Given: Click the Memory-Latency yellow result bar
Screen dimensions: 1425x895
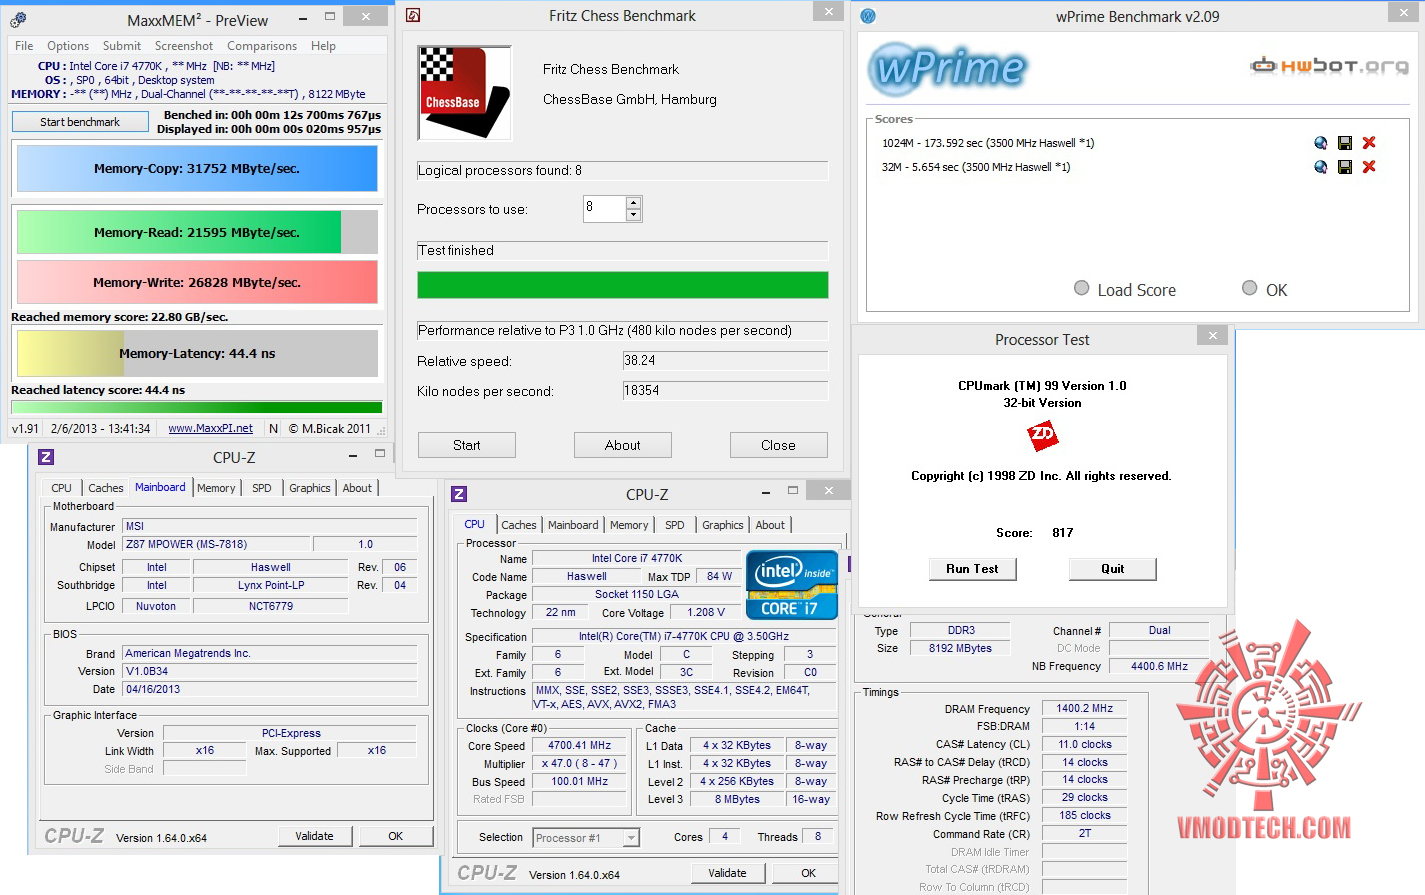Looking at the screenshot, I should click(x=197, y=353).
